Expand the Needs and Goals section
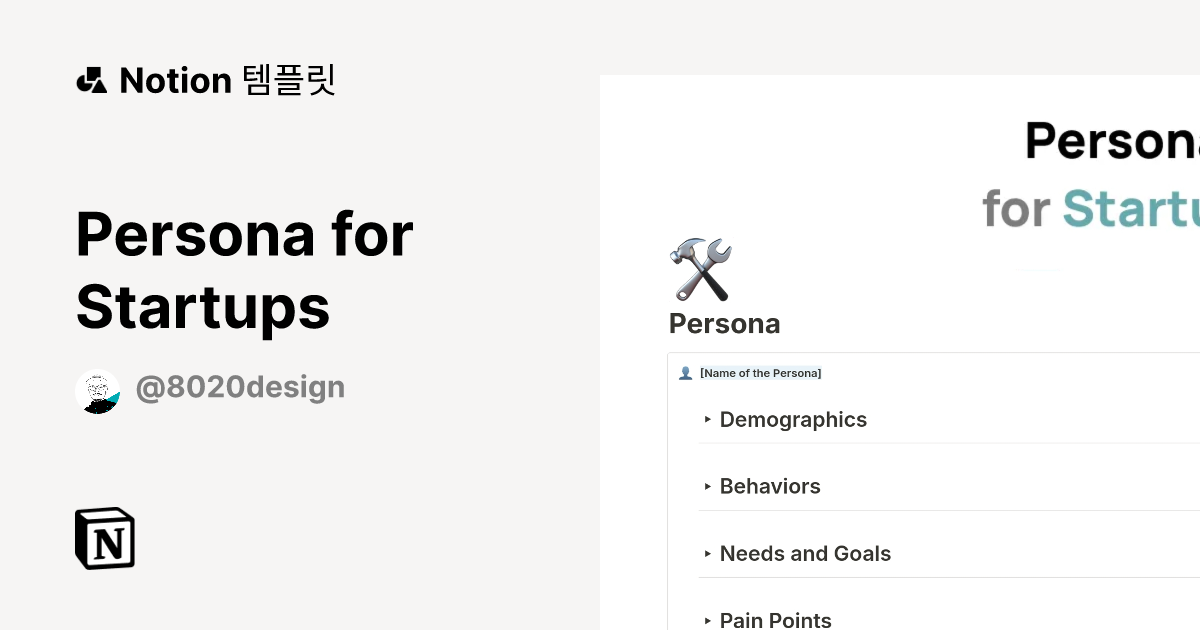Image resolution: width=1200 pixels, height=630 pixels. coord(708,553)
